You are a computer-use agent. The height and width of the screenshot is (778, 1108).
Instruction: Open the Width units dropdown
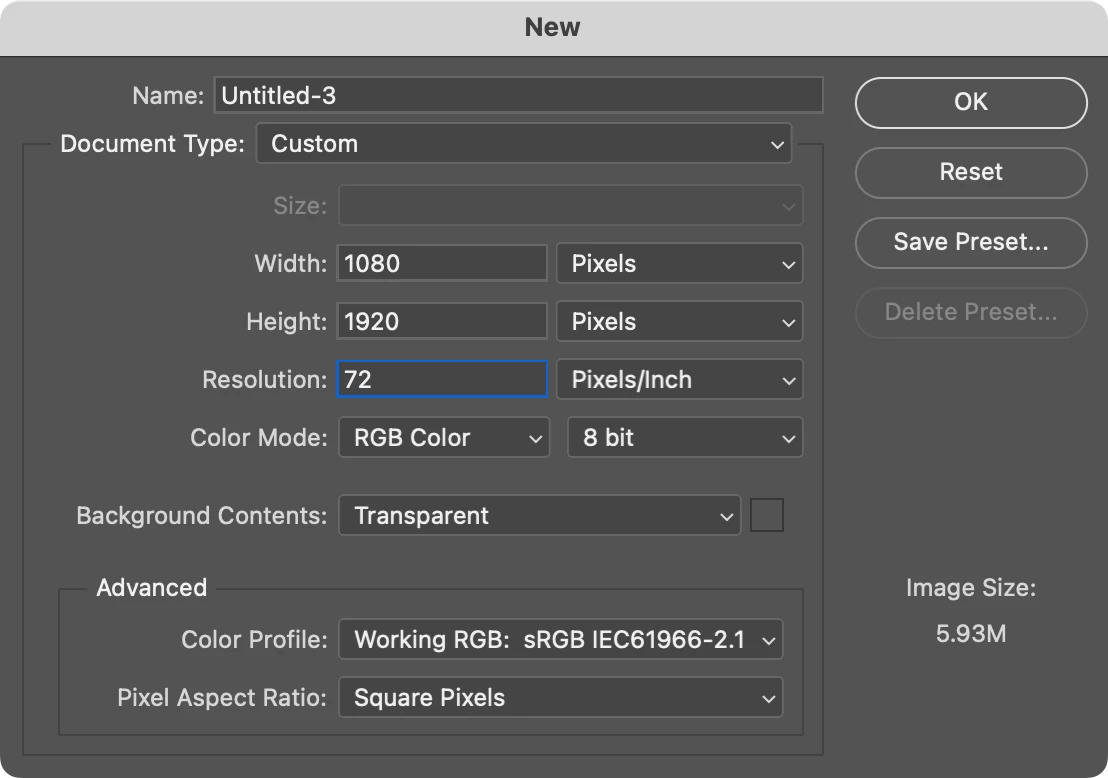[679, 264]
